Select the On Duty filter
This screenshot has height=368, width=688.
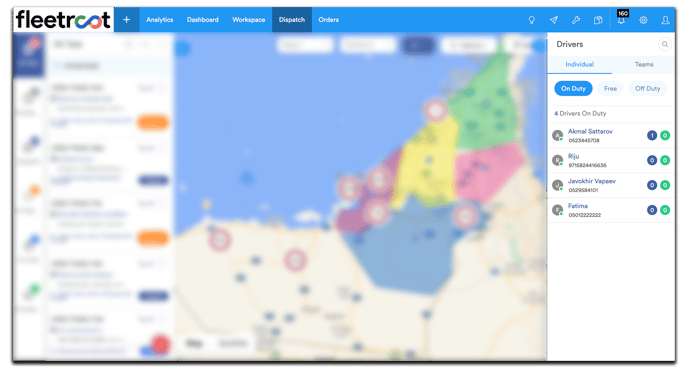pyautogui.click(x=573, y=89)
